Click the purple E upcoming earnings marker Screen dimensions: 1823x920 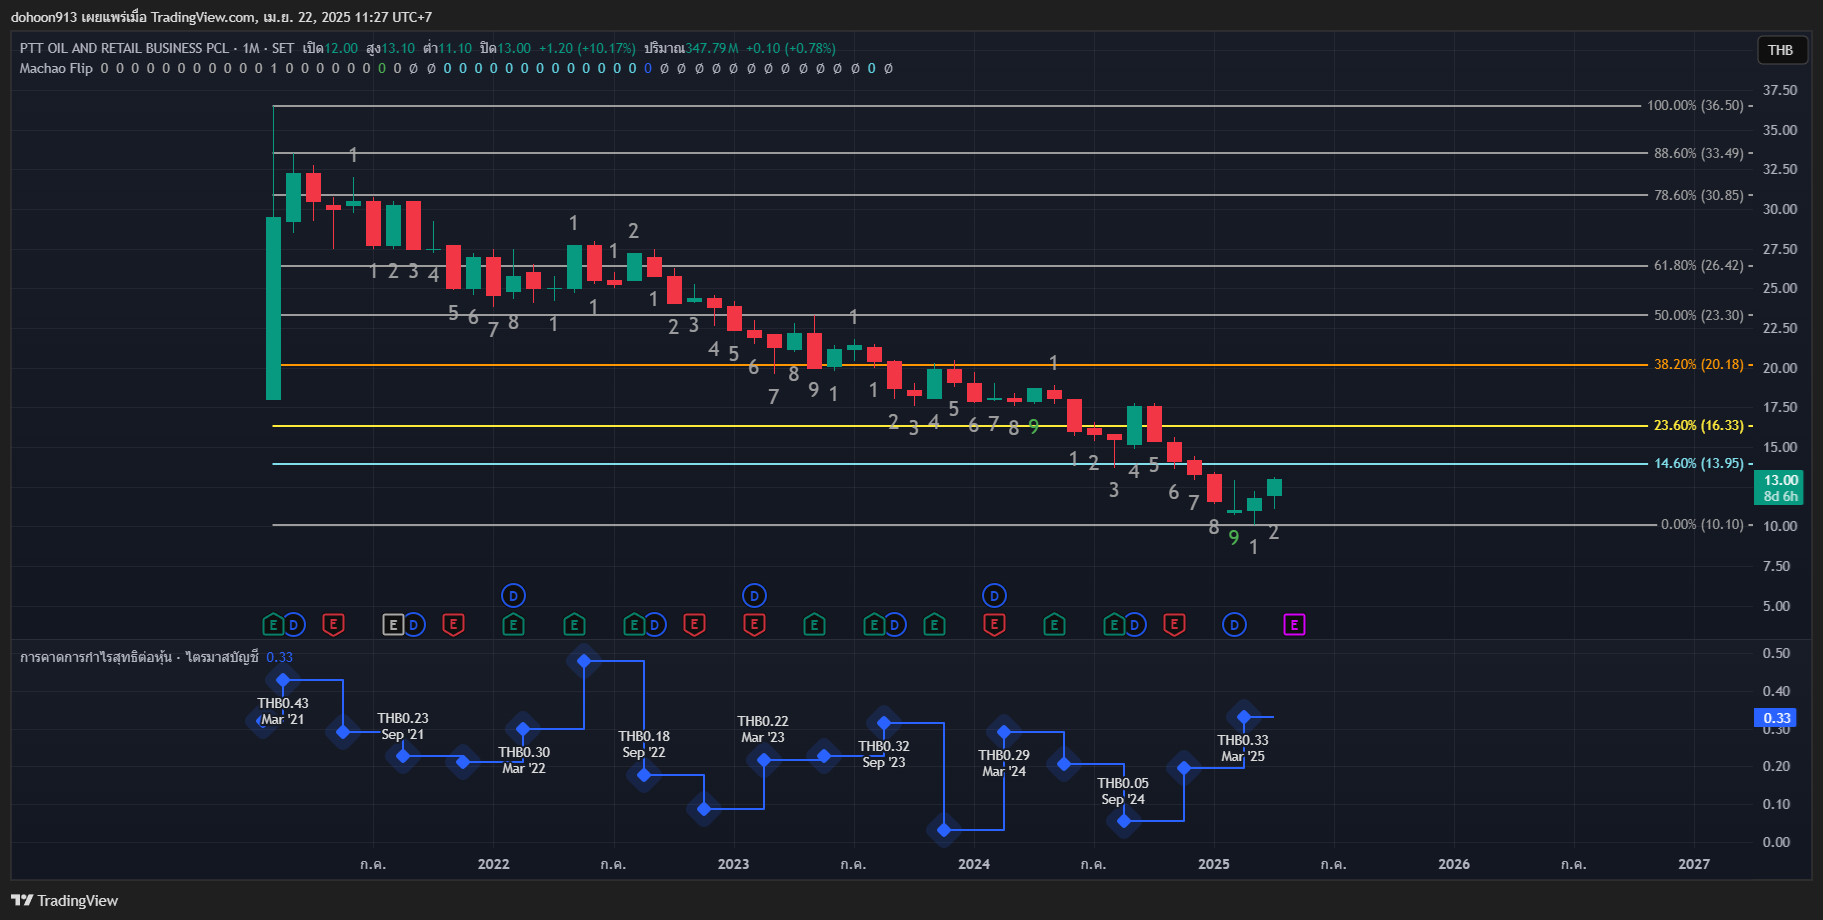coord(1294,625)
